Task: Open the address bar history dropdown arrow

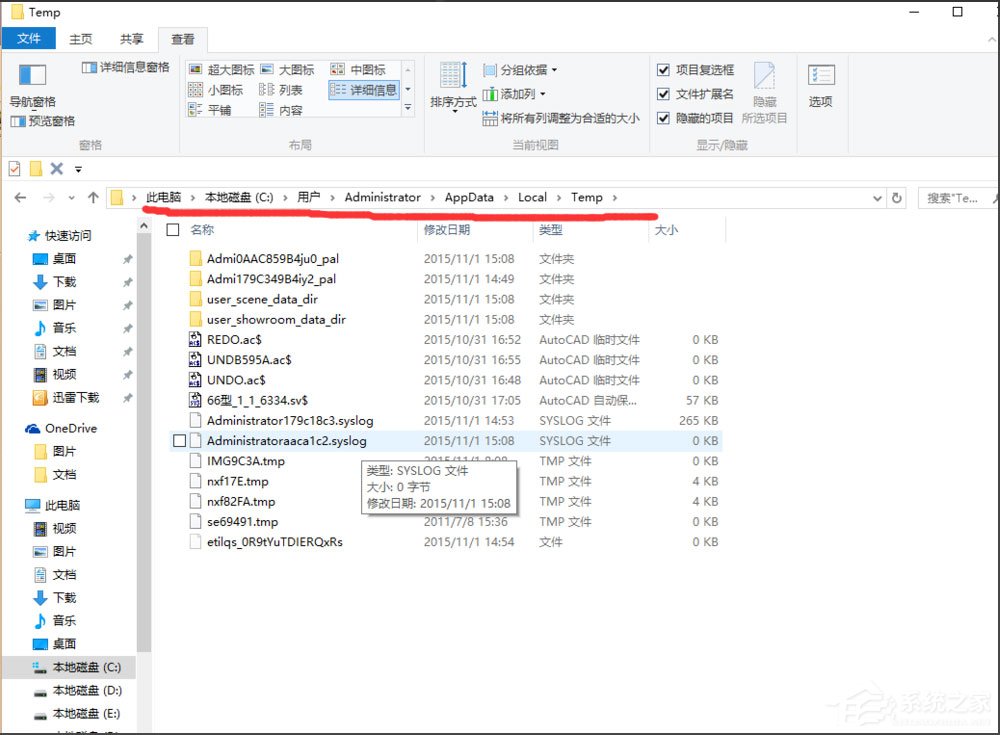Action: point(878,198)
